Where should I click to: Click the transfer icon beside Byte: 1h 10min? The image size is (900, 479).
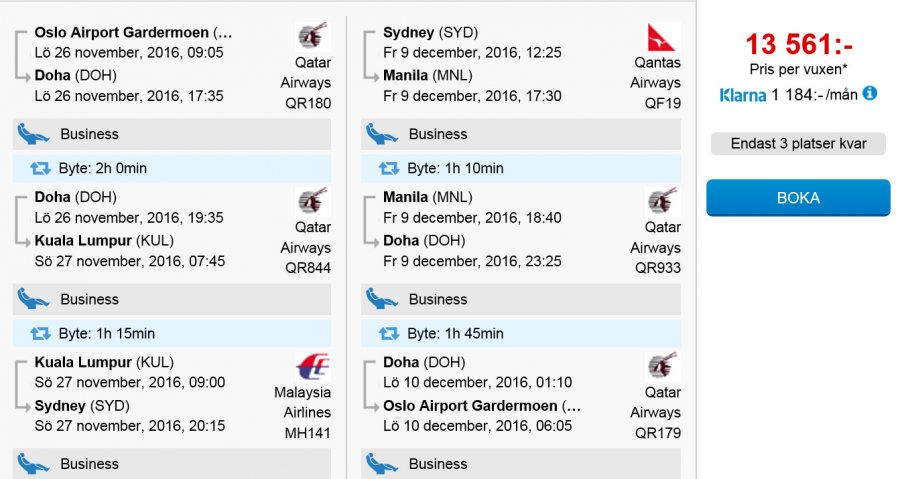pos(389,168)
